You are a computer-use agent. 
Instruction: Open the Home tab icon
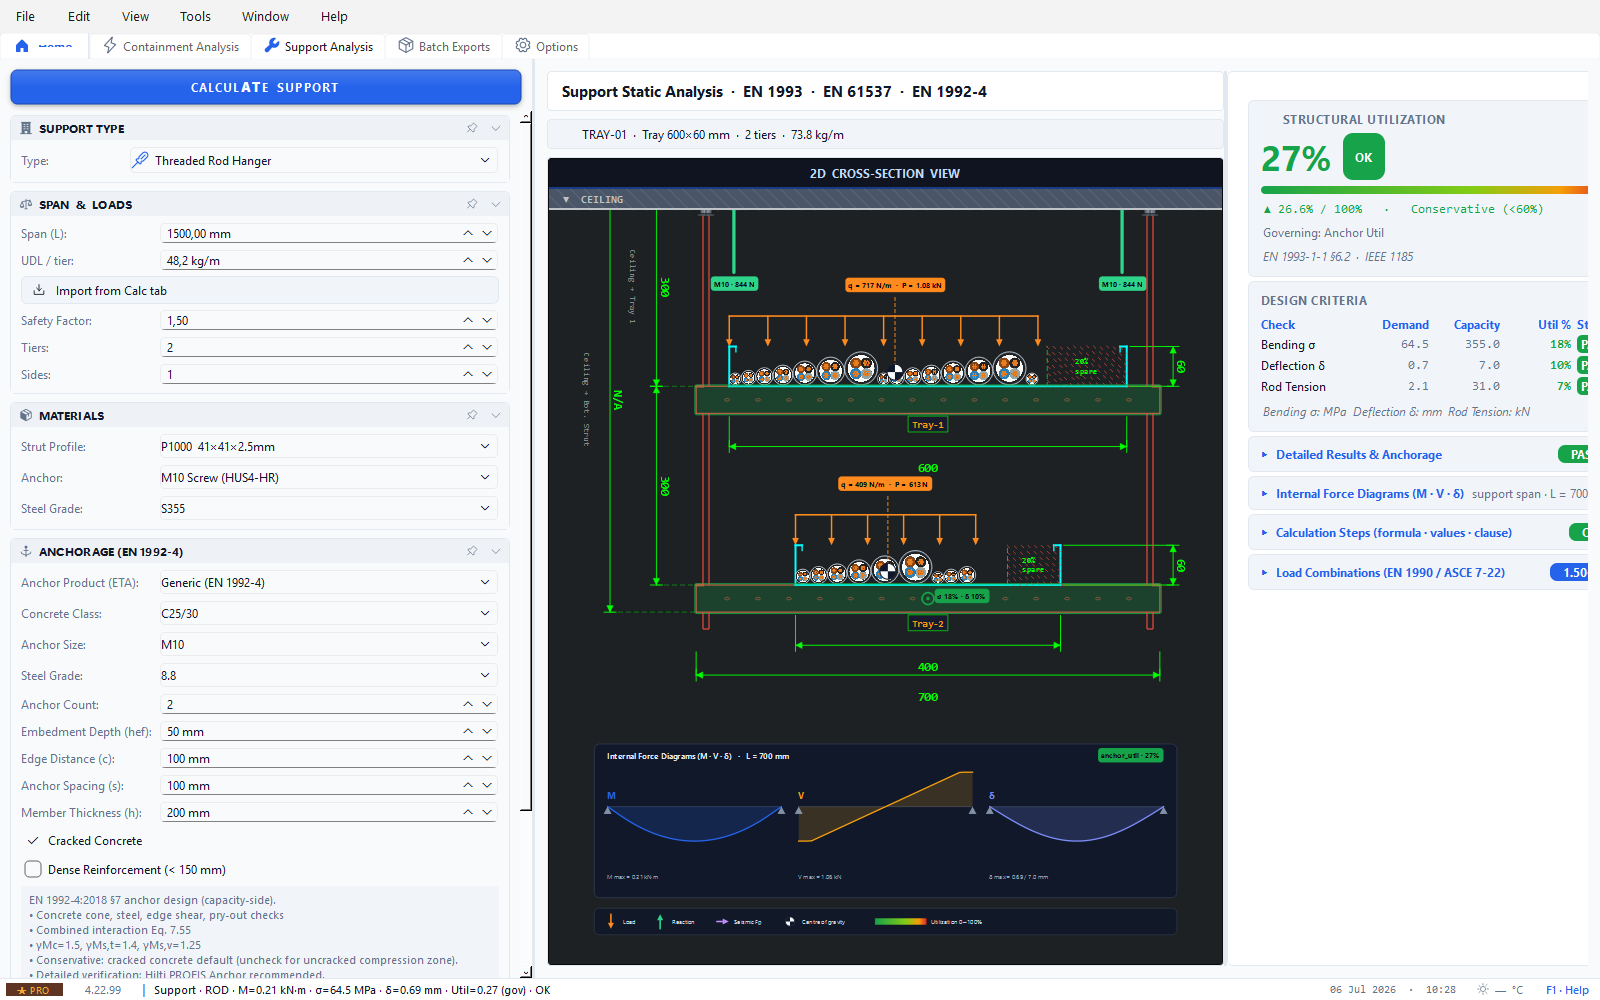22,46
